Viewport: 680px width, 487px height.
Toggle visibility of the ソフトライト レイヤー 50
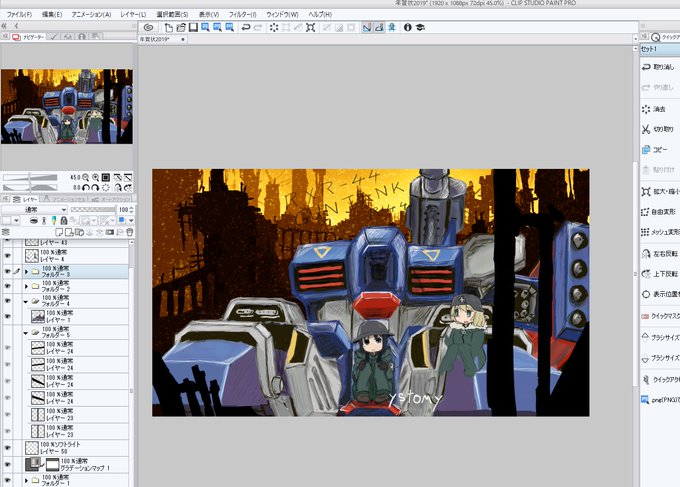[7, 448]
